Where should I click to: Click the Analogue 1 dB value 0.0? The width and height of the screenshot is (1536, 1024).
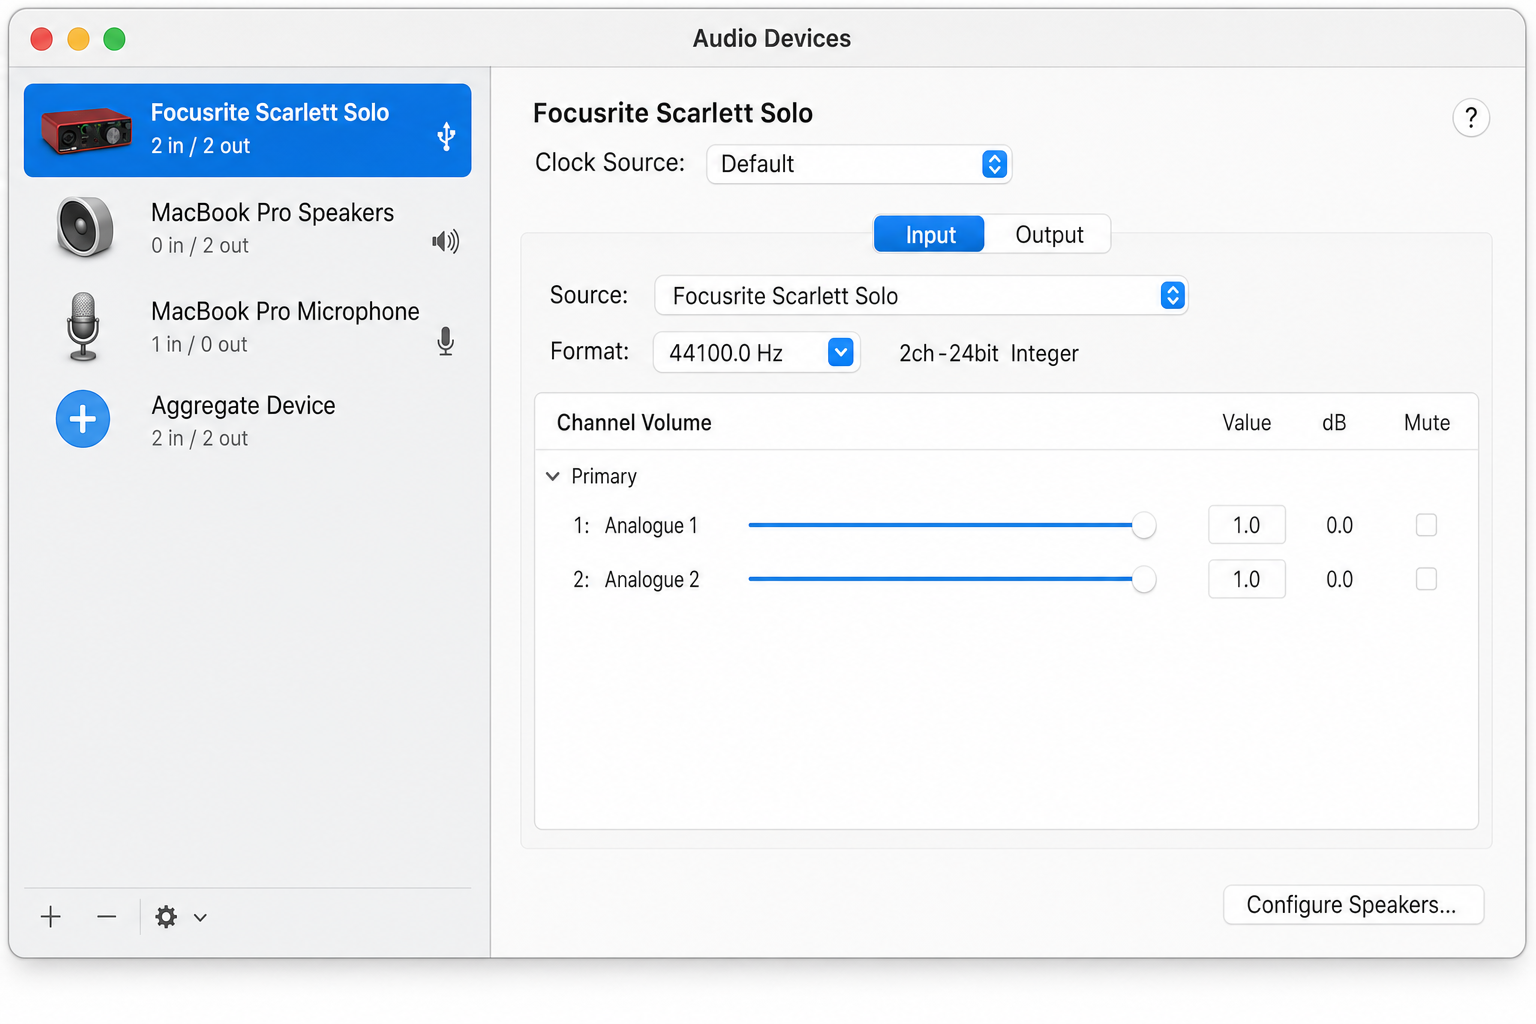click(x=1339, y=525)
